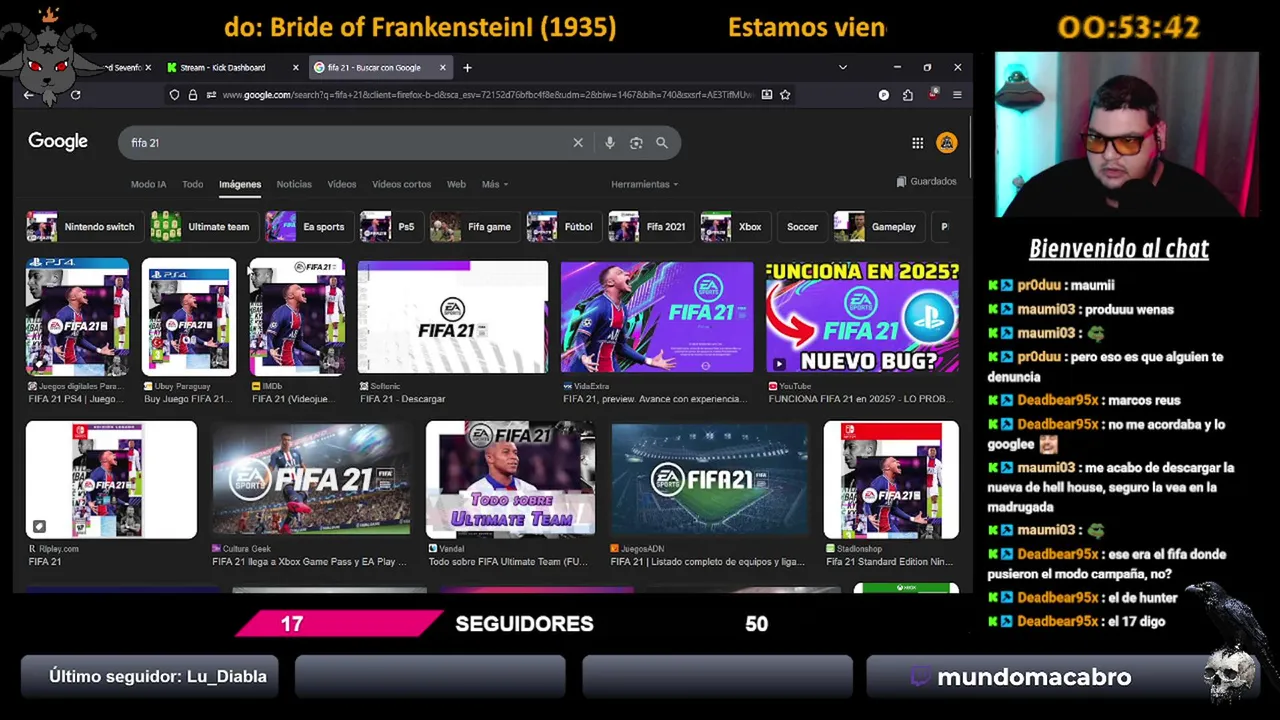Filter by Soccer chip

802,227
